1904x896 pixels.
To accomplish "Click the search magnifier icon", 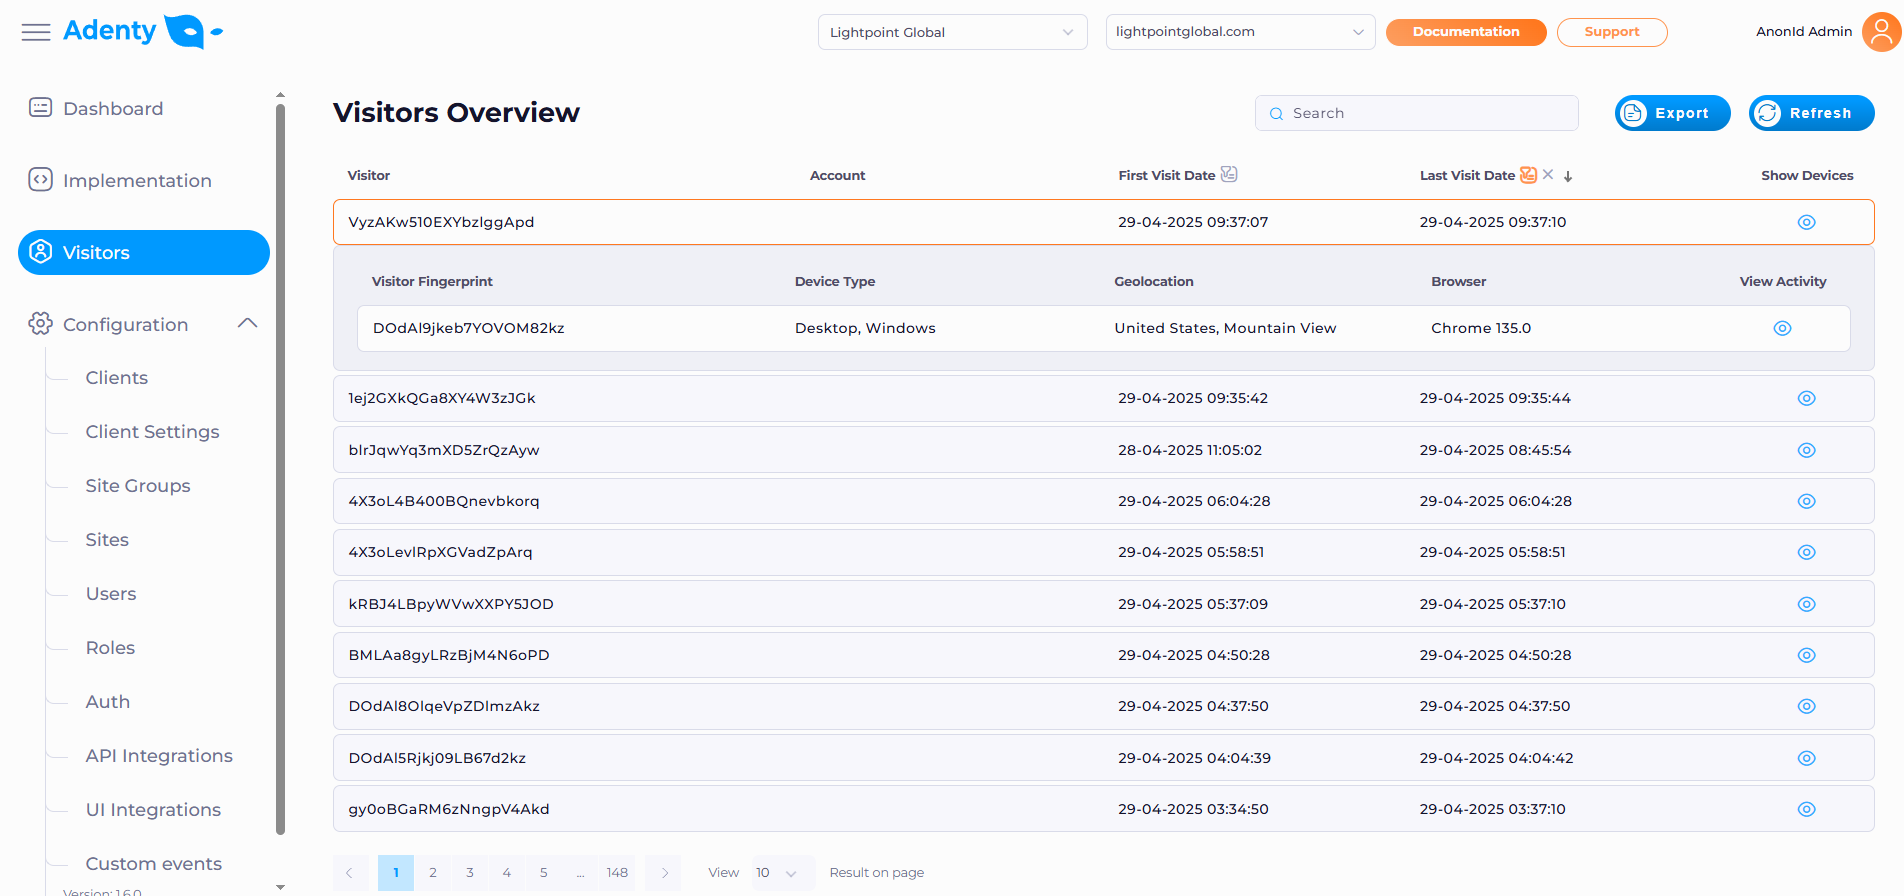I will coord(1276,114).
